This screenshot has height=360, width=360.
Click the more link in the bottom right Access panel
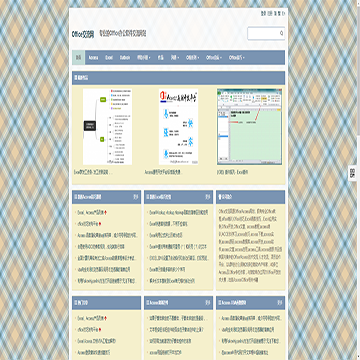click(280, 303)
